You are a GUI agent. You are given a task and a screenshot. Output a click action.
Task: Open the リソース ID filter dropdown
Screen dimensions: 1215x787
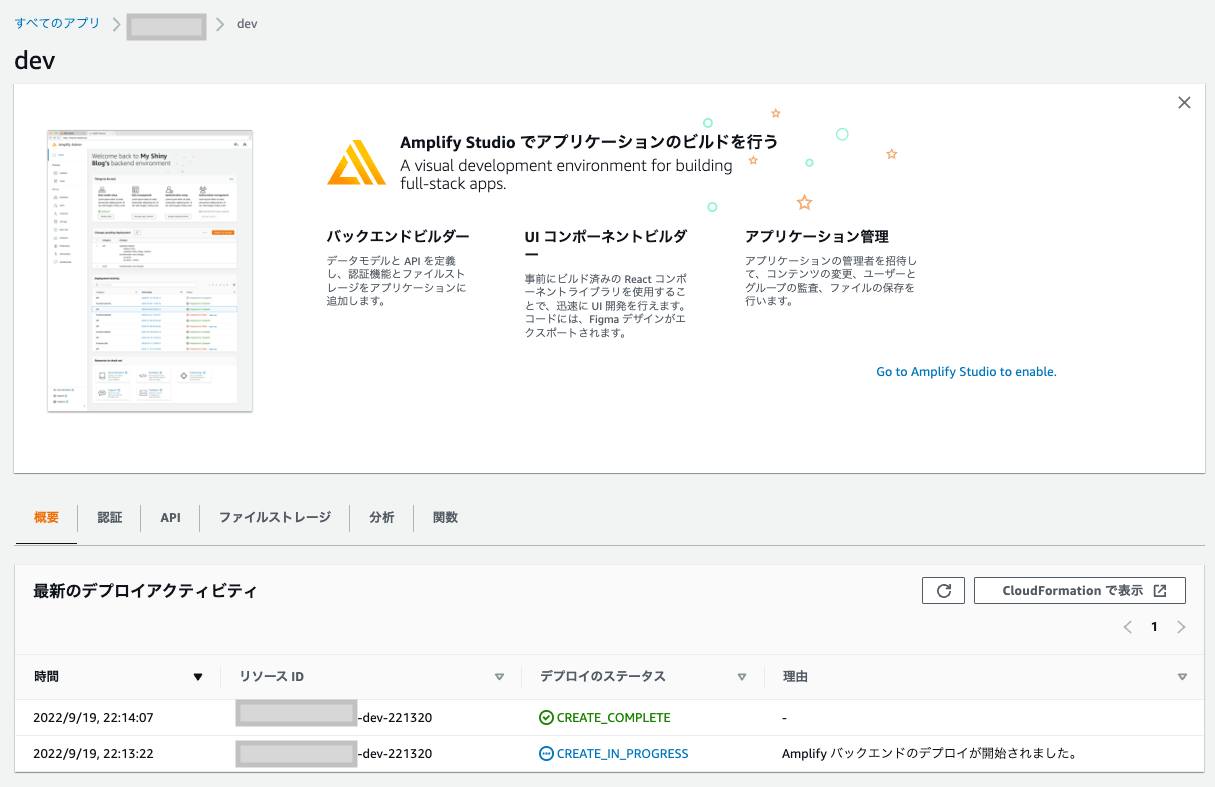coord(499,676)
